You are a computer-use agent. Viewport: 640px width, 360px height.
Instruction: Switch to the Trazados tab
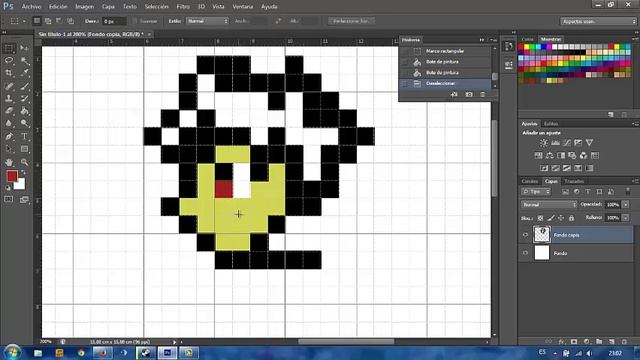(574, 181)
